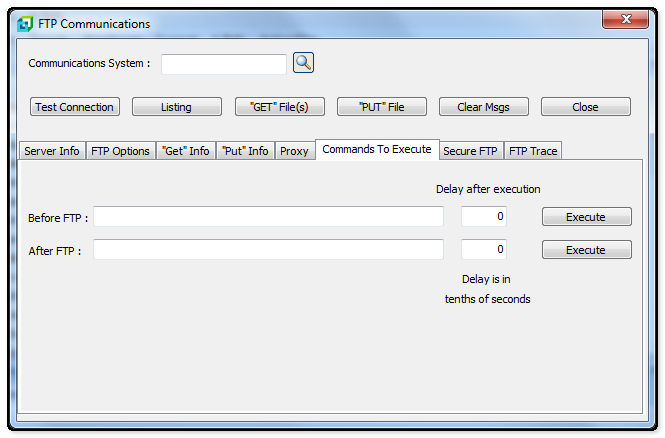This screenshot has height=438, width=665.
Task: Click the Before FTP command text field
Action: click(268, 217)
